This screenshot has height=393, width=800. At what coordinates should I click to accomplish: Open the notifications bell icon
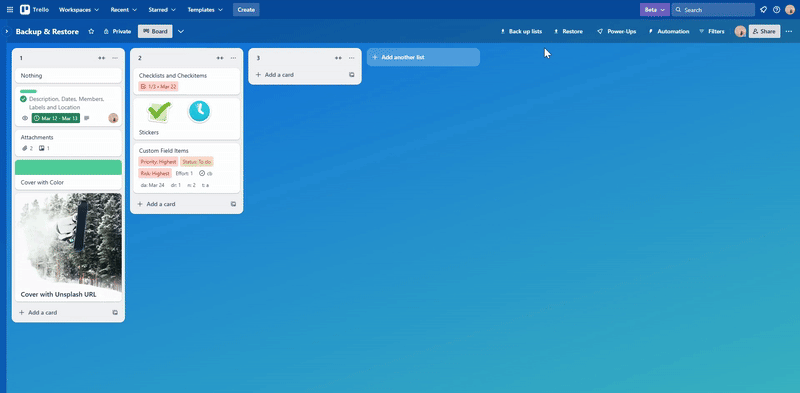coord(763,10)
